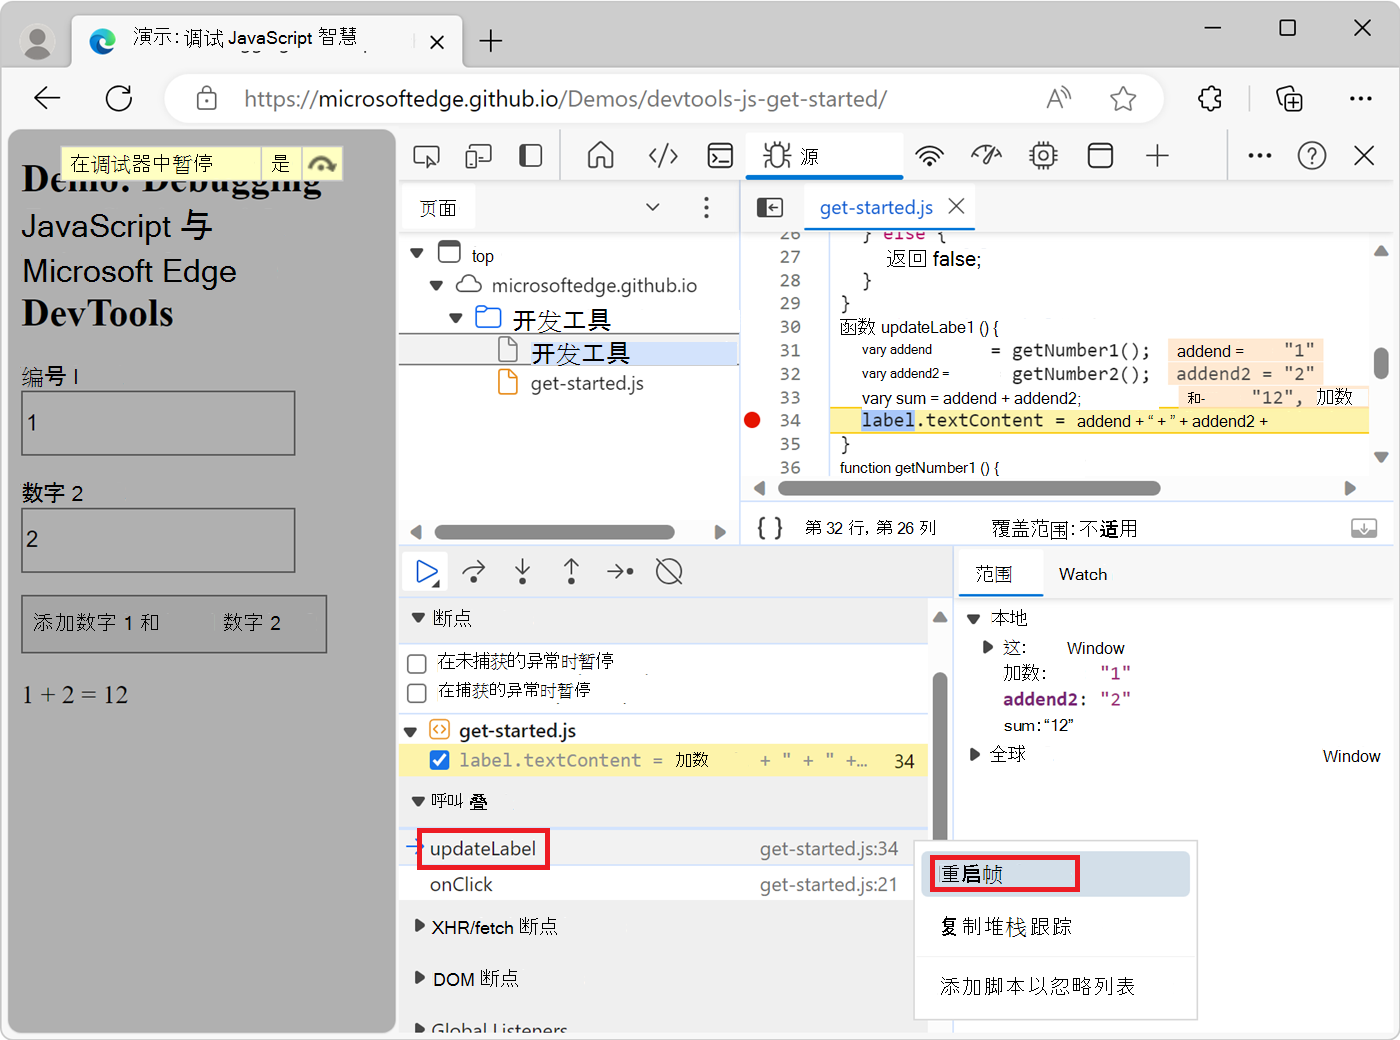Uncheck the line 34 breakpoint for get-started.js
This screenshot has height=1040, width=1400.
pos(439,760)
